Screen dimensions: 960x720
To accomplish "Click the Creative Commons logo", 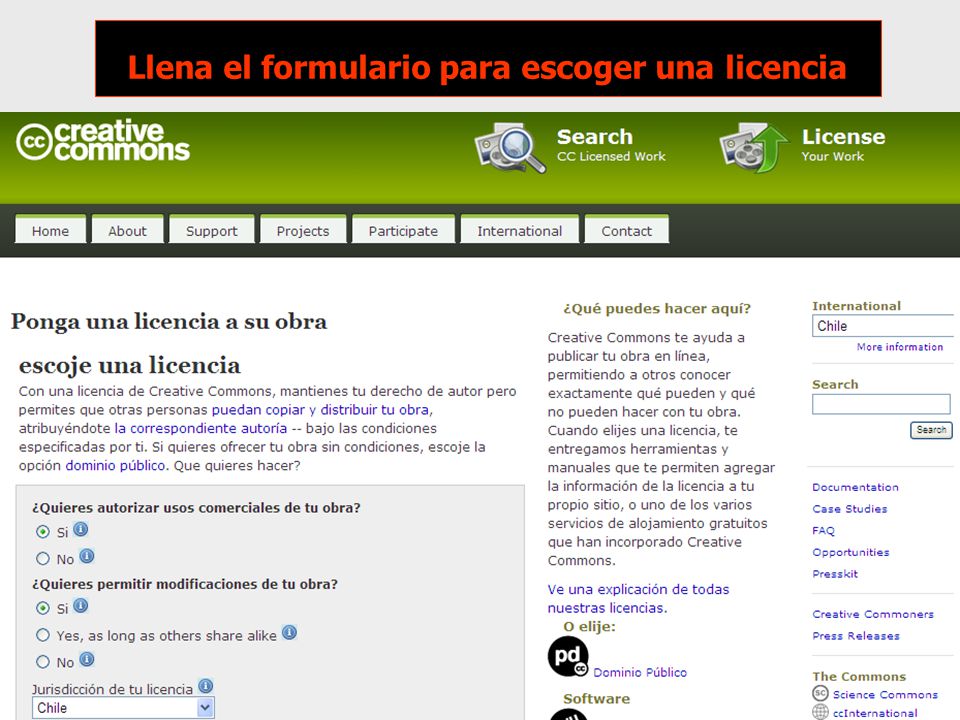I will pos(103,141).
